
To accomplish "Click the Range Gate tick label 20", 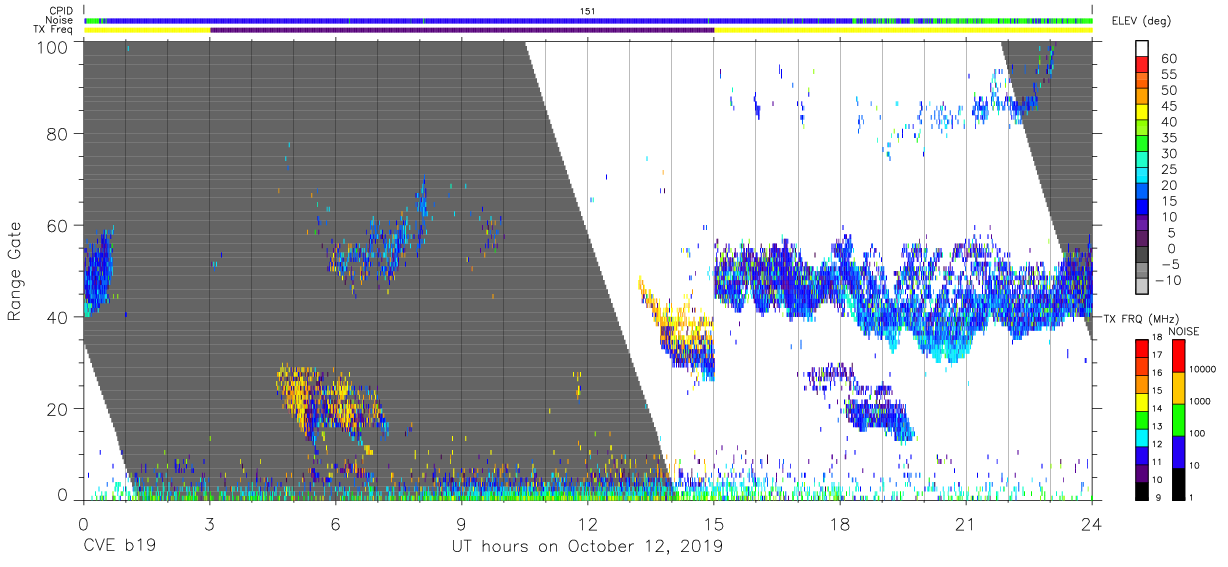I will pyautogui.click(x=58, y=408).
